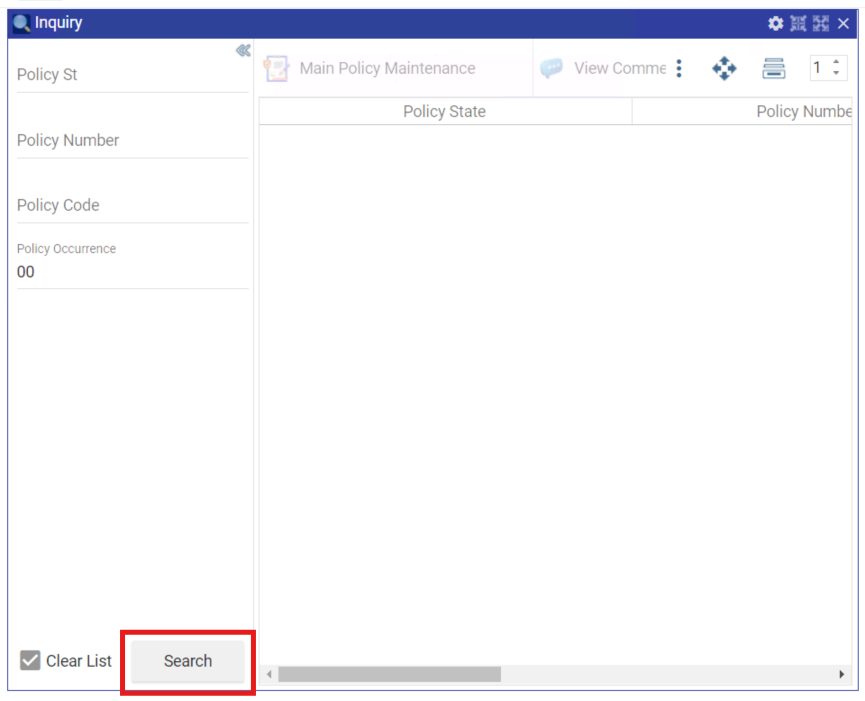
Task: Click the four-way arrows move icon
Action: [724, 68]
